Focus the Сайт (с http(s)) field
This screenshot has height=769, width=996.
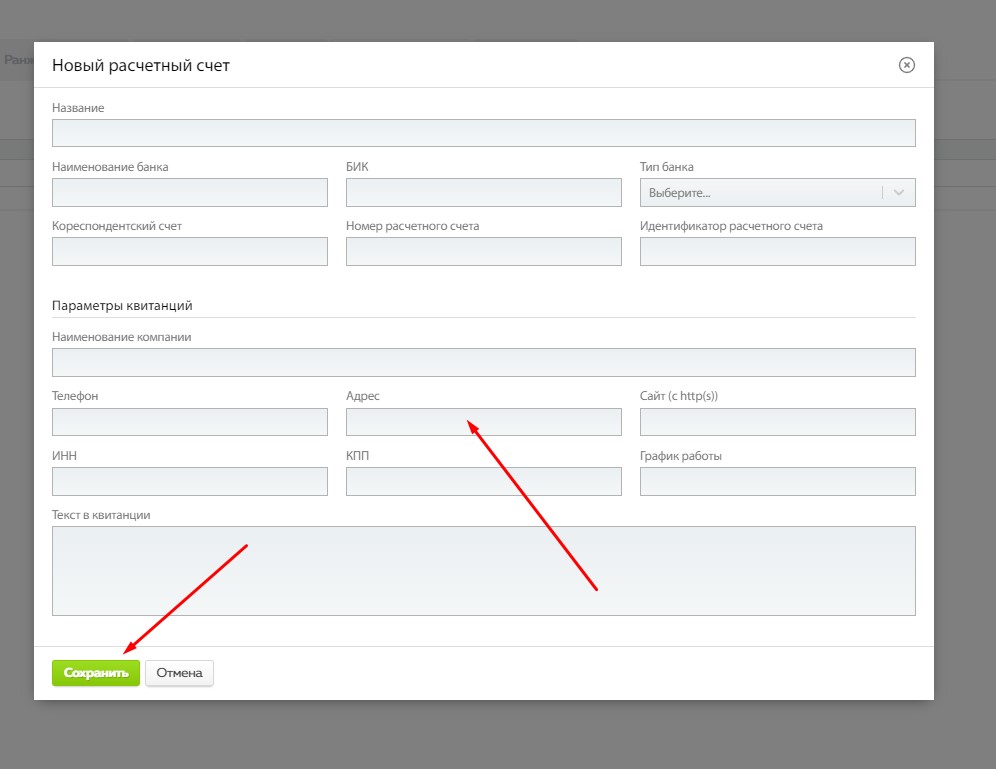(x=777, y=422)
